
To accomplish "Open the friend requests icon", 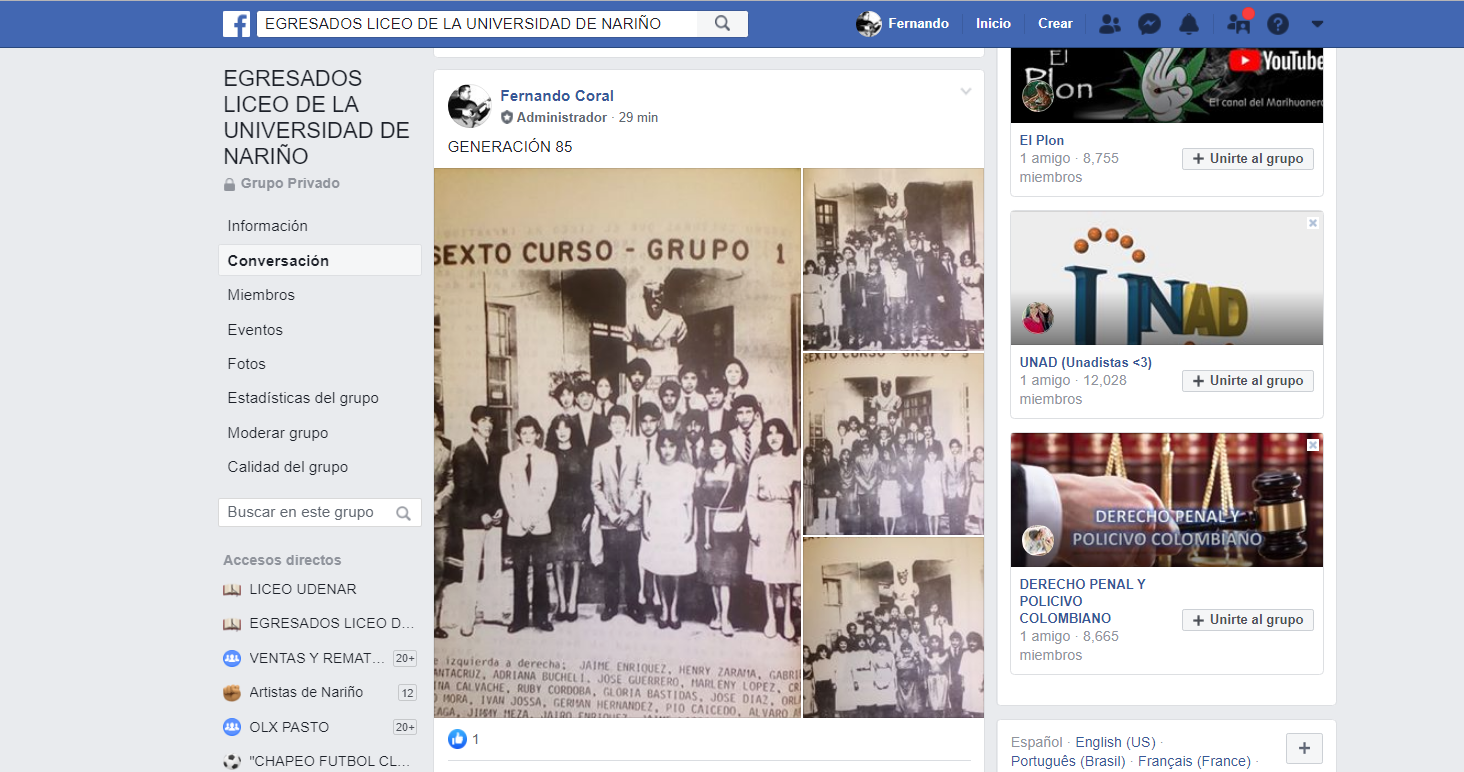I will click(x=1109, y=24).
